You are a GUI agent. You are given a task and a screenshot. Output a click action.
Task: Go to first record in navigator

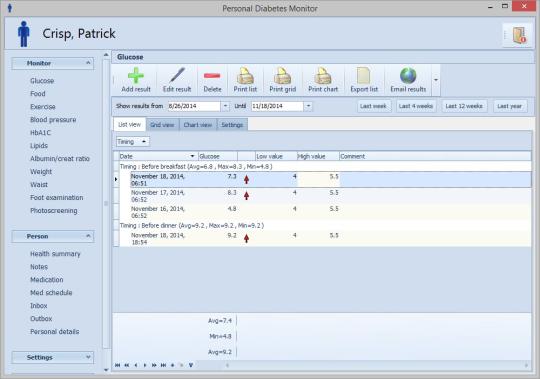click(x=118, y=365)
